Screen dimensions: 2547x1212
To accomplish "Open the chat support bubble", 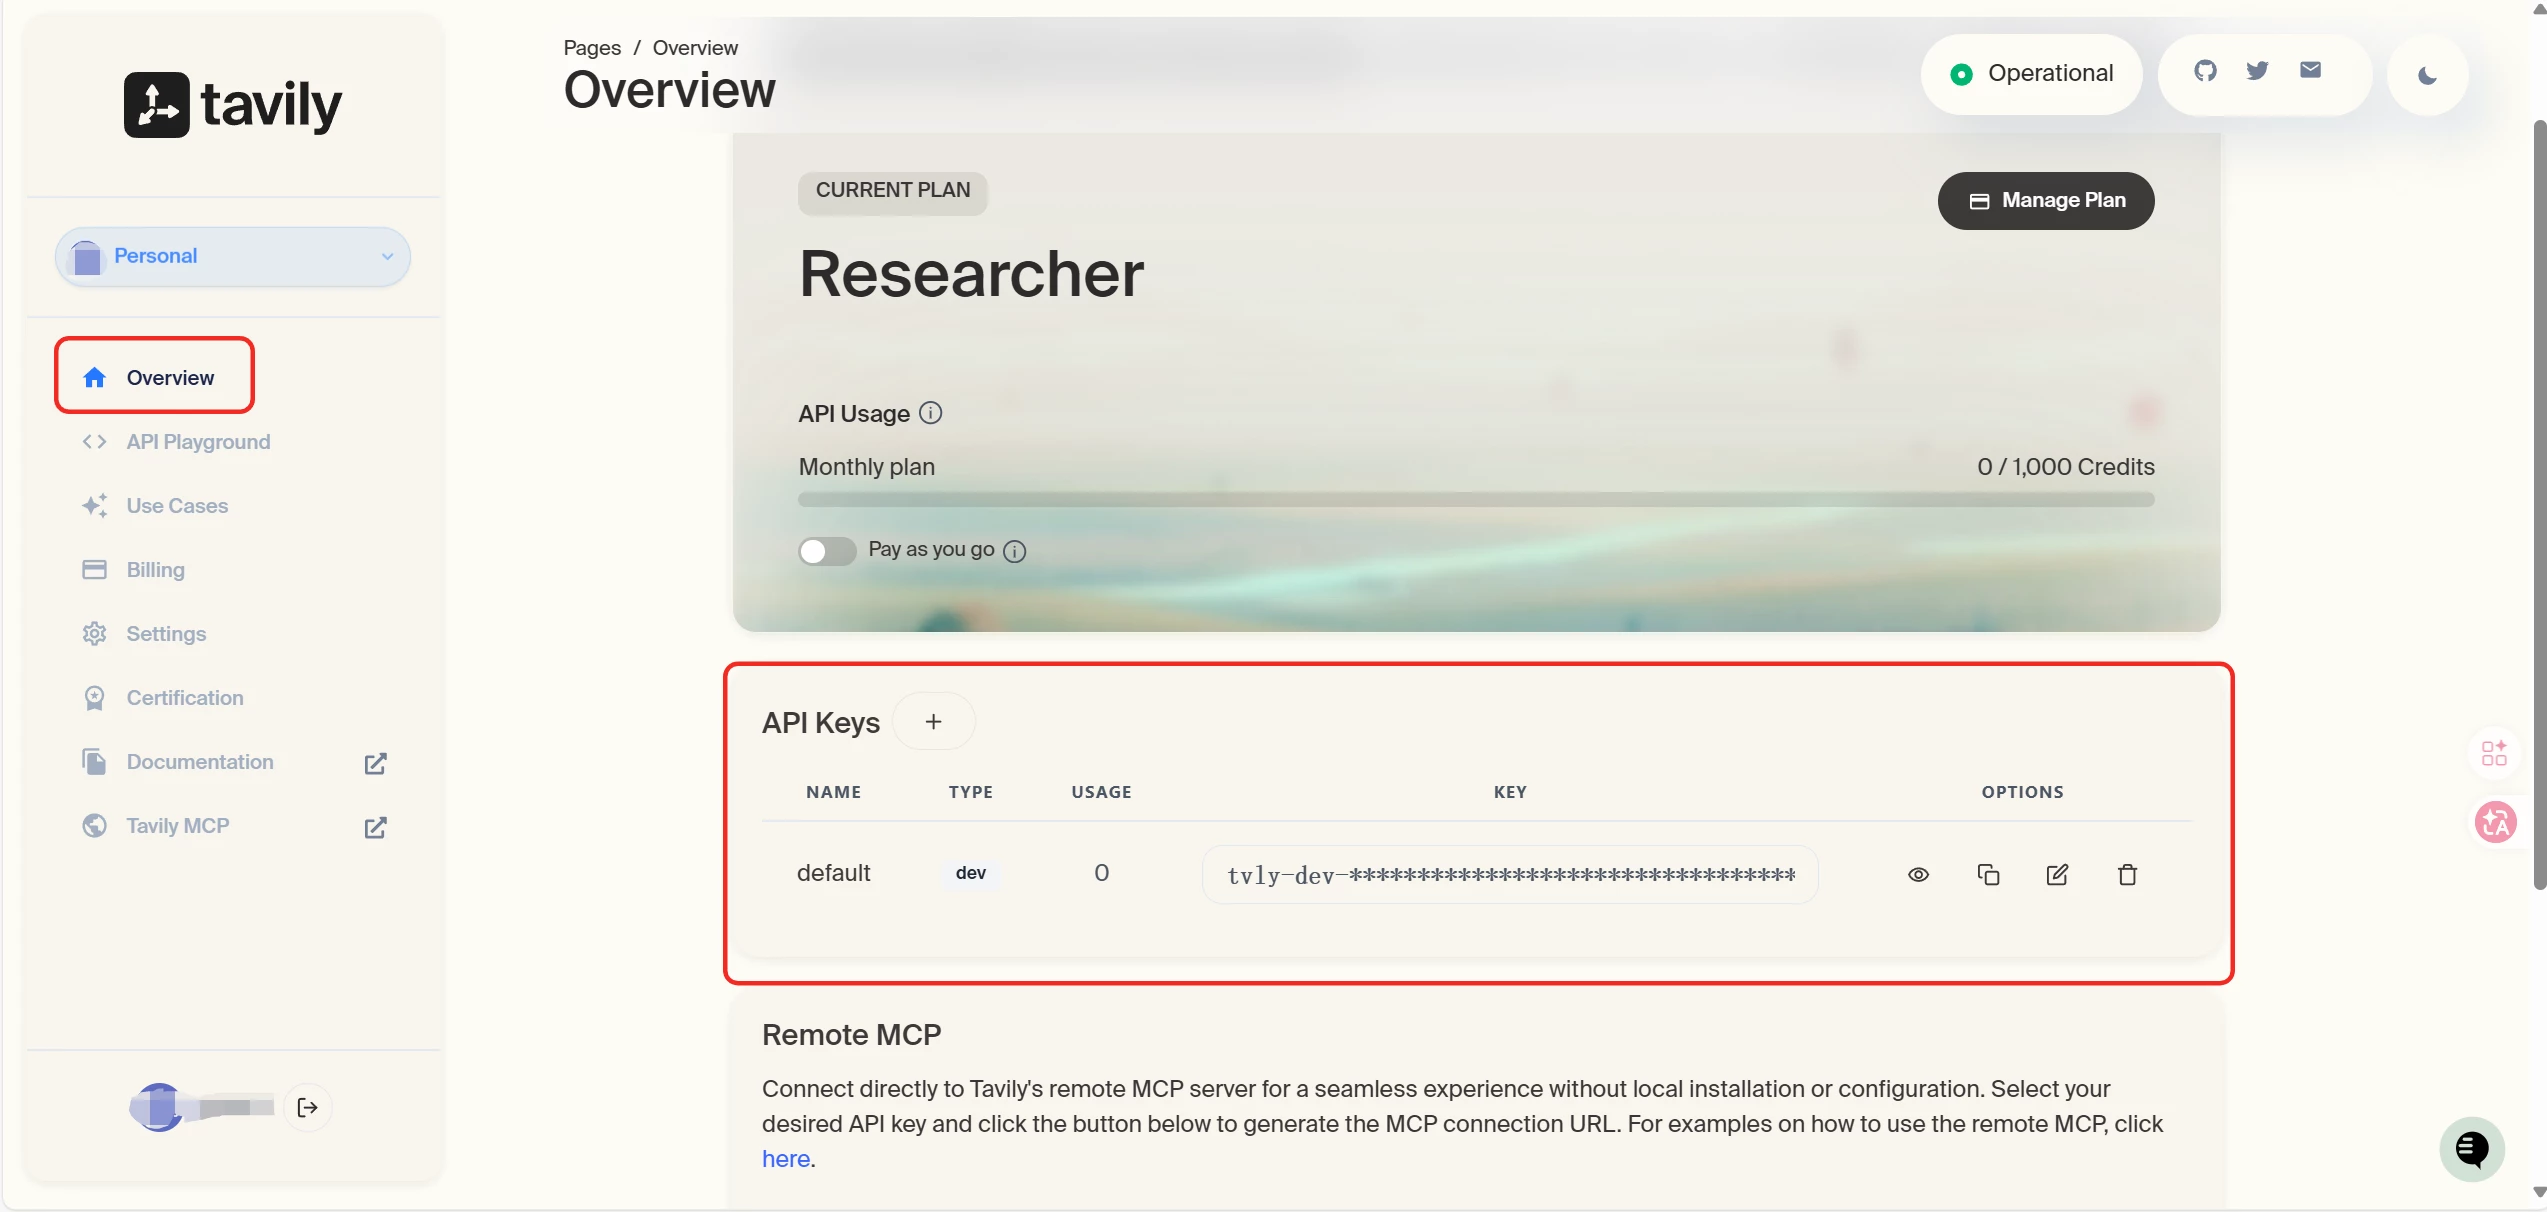I will (2471, 1149).
